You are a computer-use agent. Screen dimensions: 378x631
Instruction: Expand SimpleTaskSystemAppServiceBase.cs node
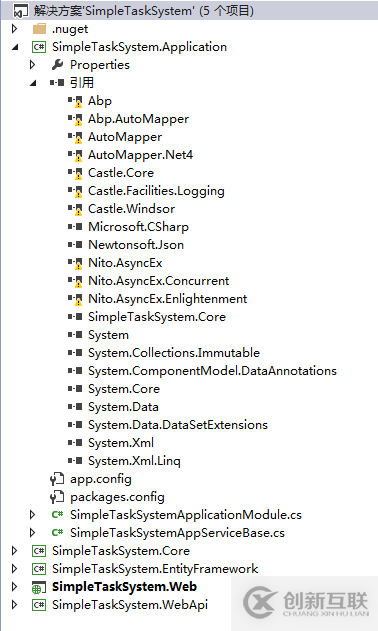[33, 533]
